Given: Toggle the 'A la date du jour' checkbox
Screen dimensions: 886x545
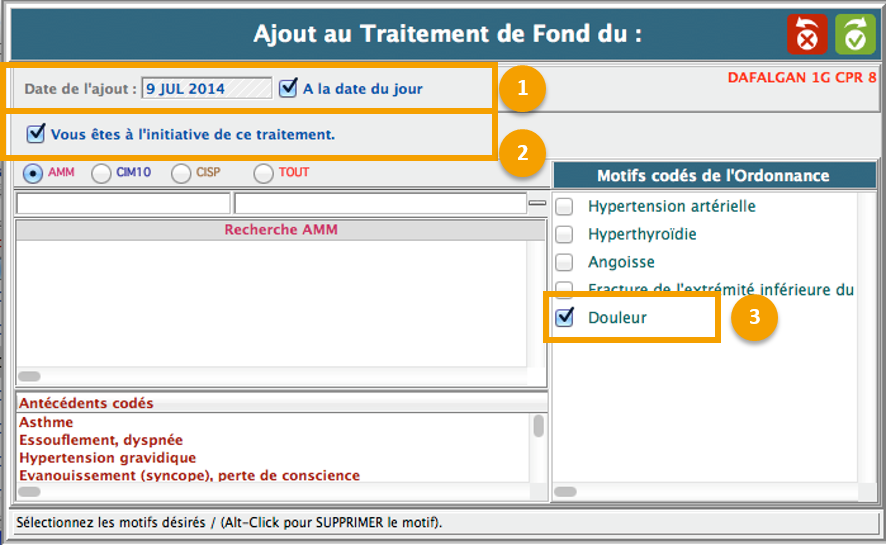Looking at the screenshot, I should coord(289,88).
